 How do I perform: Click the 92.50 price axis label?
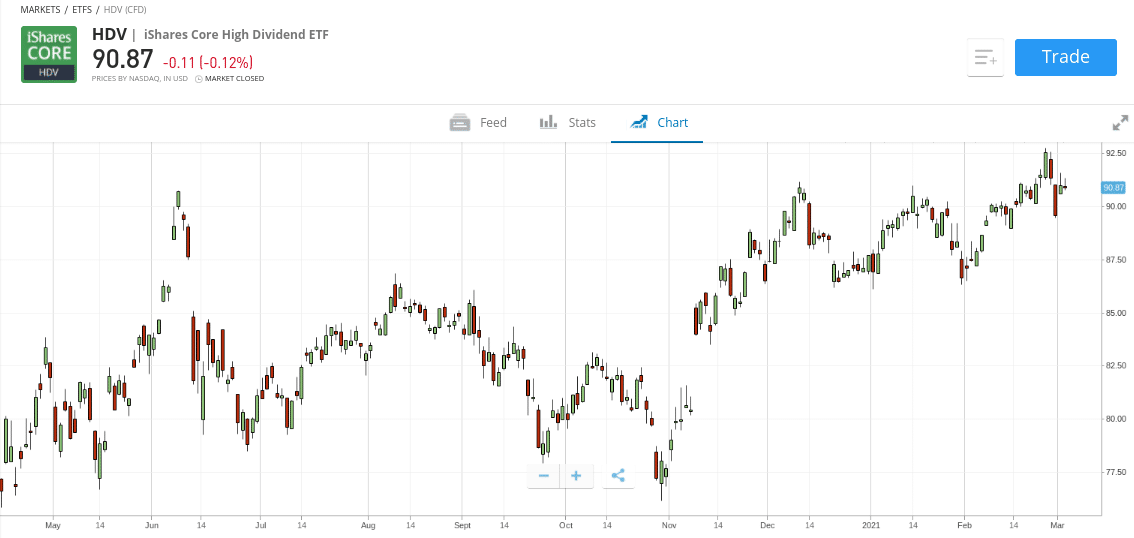(1114, 153)
